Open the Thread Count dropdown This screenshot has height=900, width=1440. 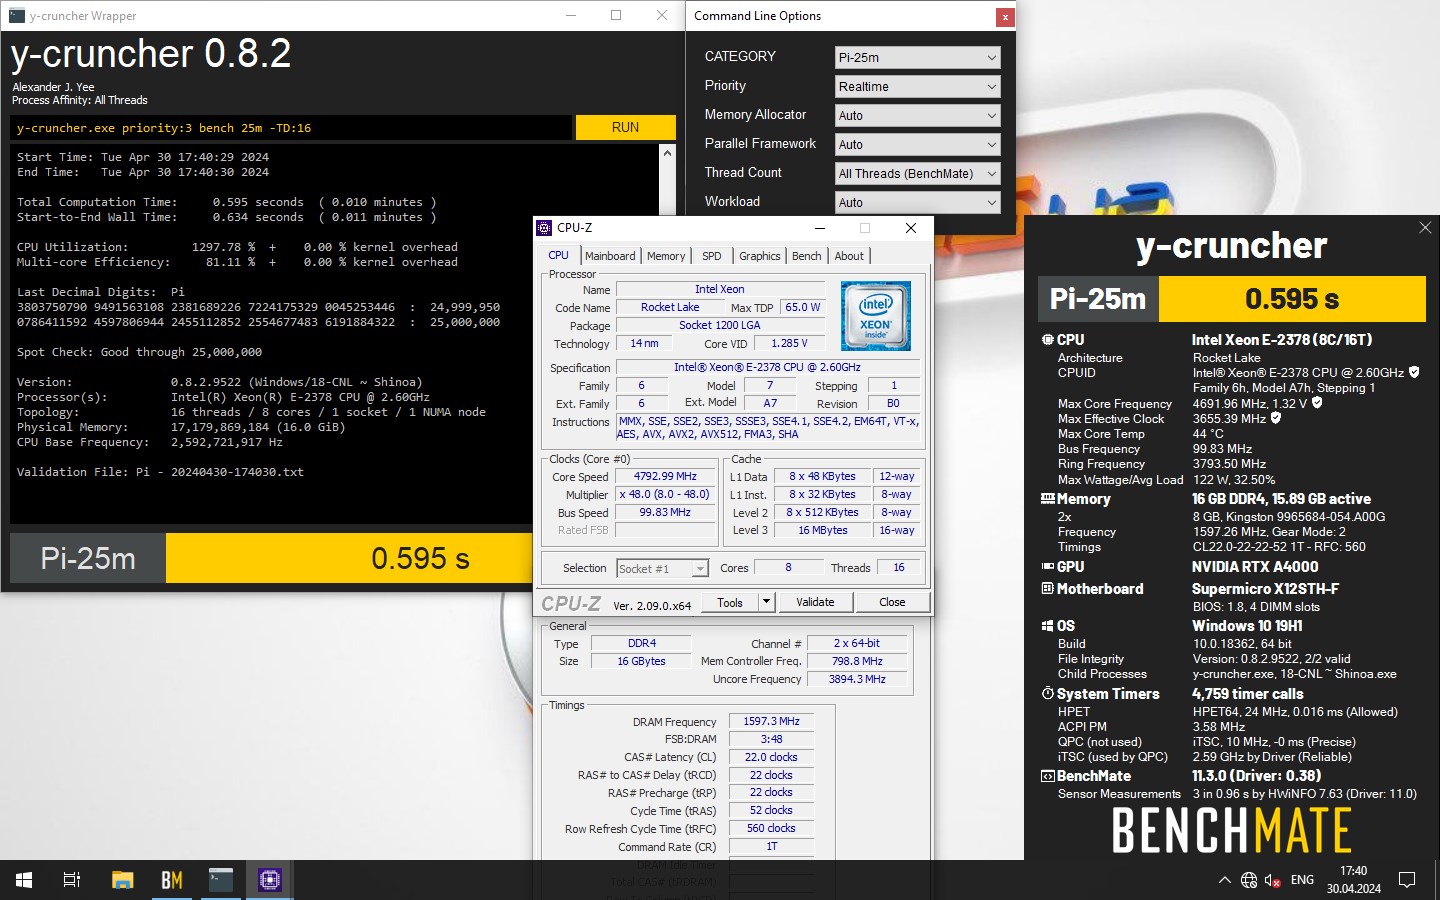click(917, 174)
